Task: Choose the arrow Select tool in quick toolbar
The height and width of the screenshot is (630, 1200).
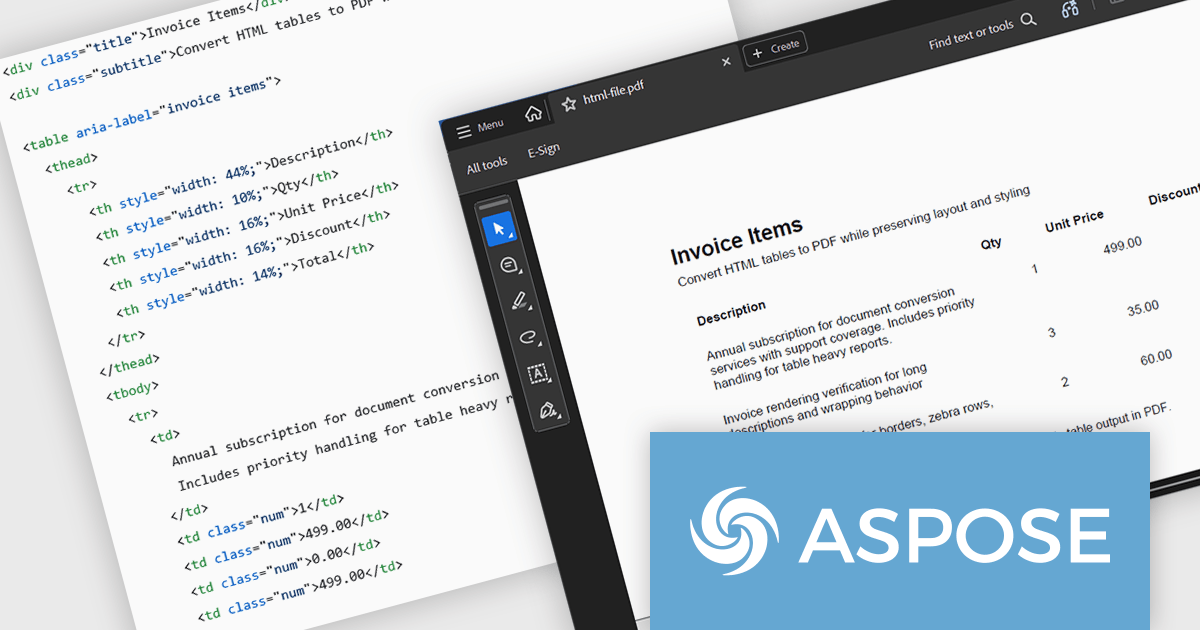Action: coord(499,229)
